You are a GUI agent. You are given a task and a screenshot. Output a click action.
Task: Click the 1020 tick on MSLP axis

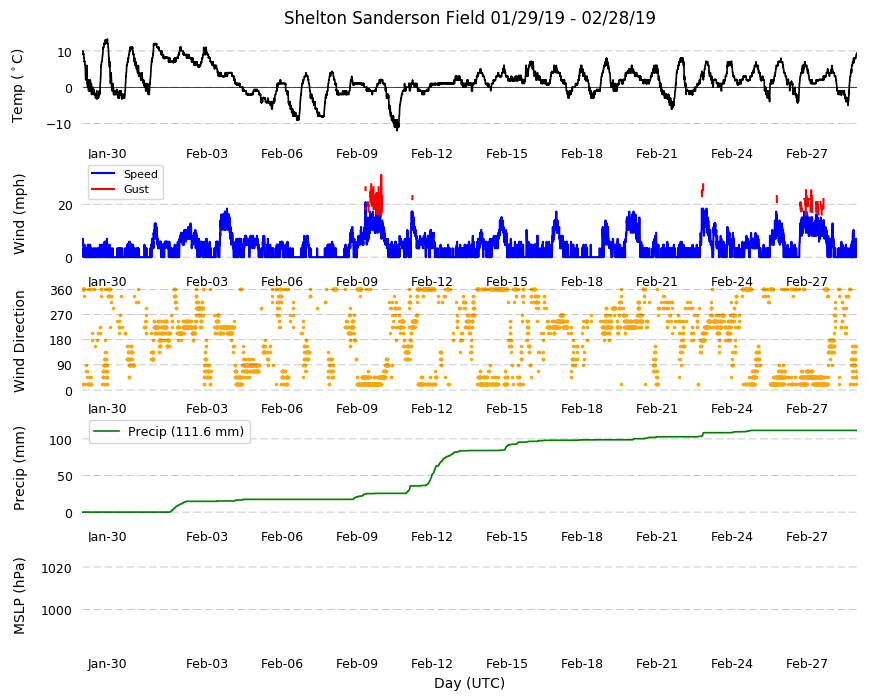56,568
